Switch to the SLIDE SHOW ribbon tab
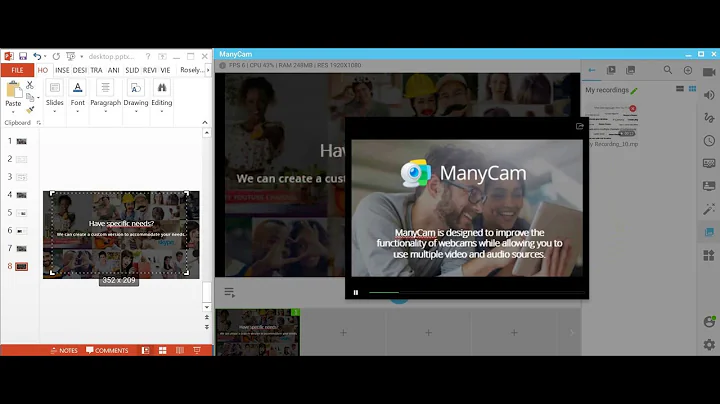 tap(132, 70)
